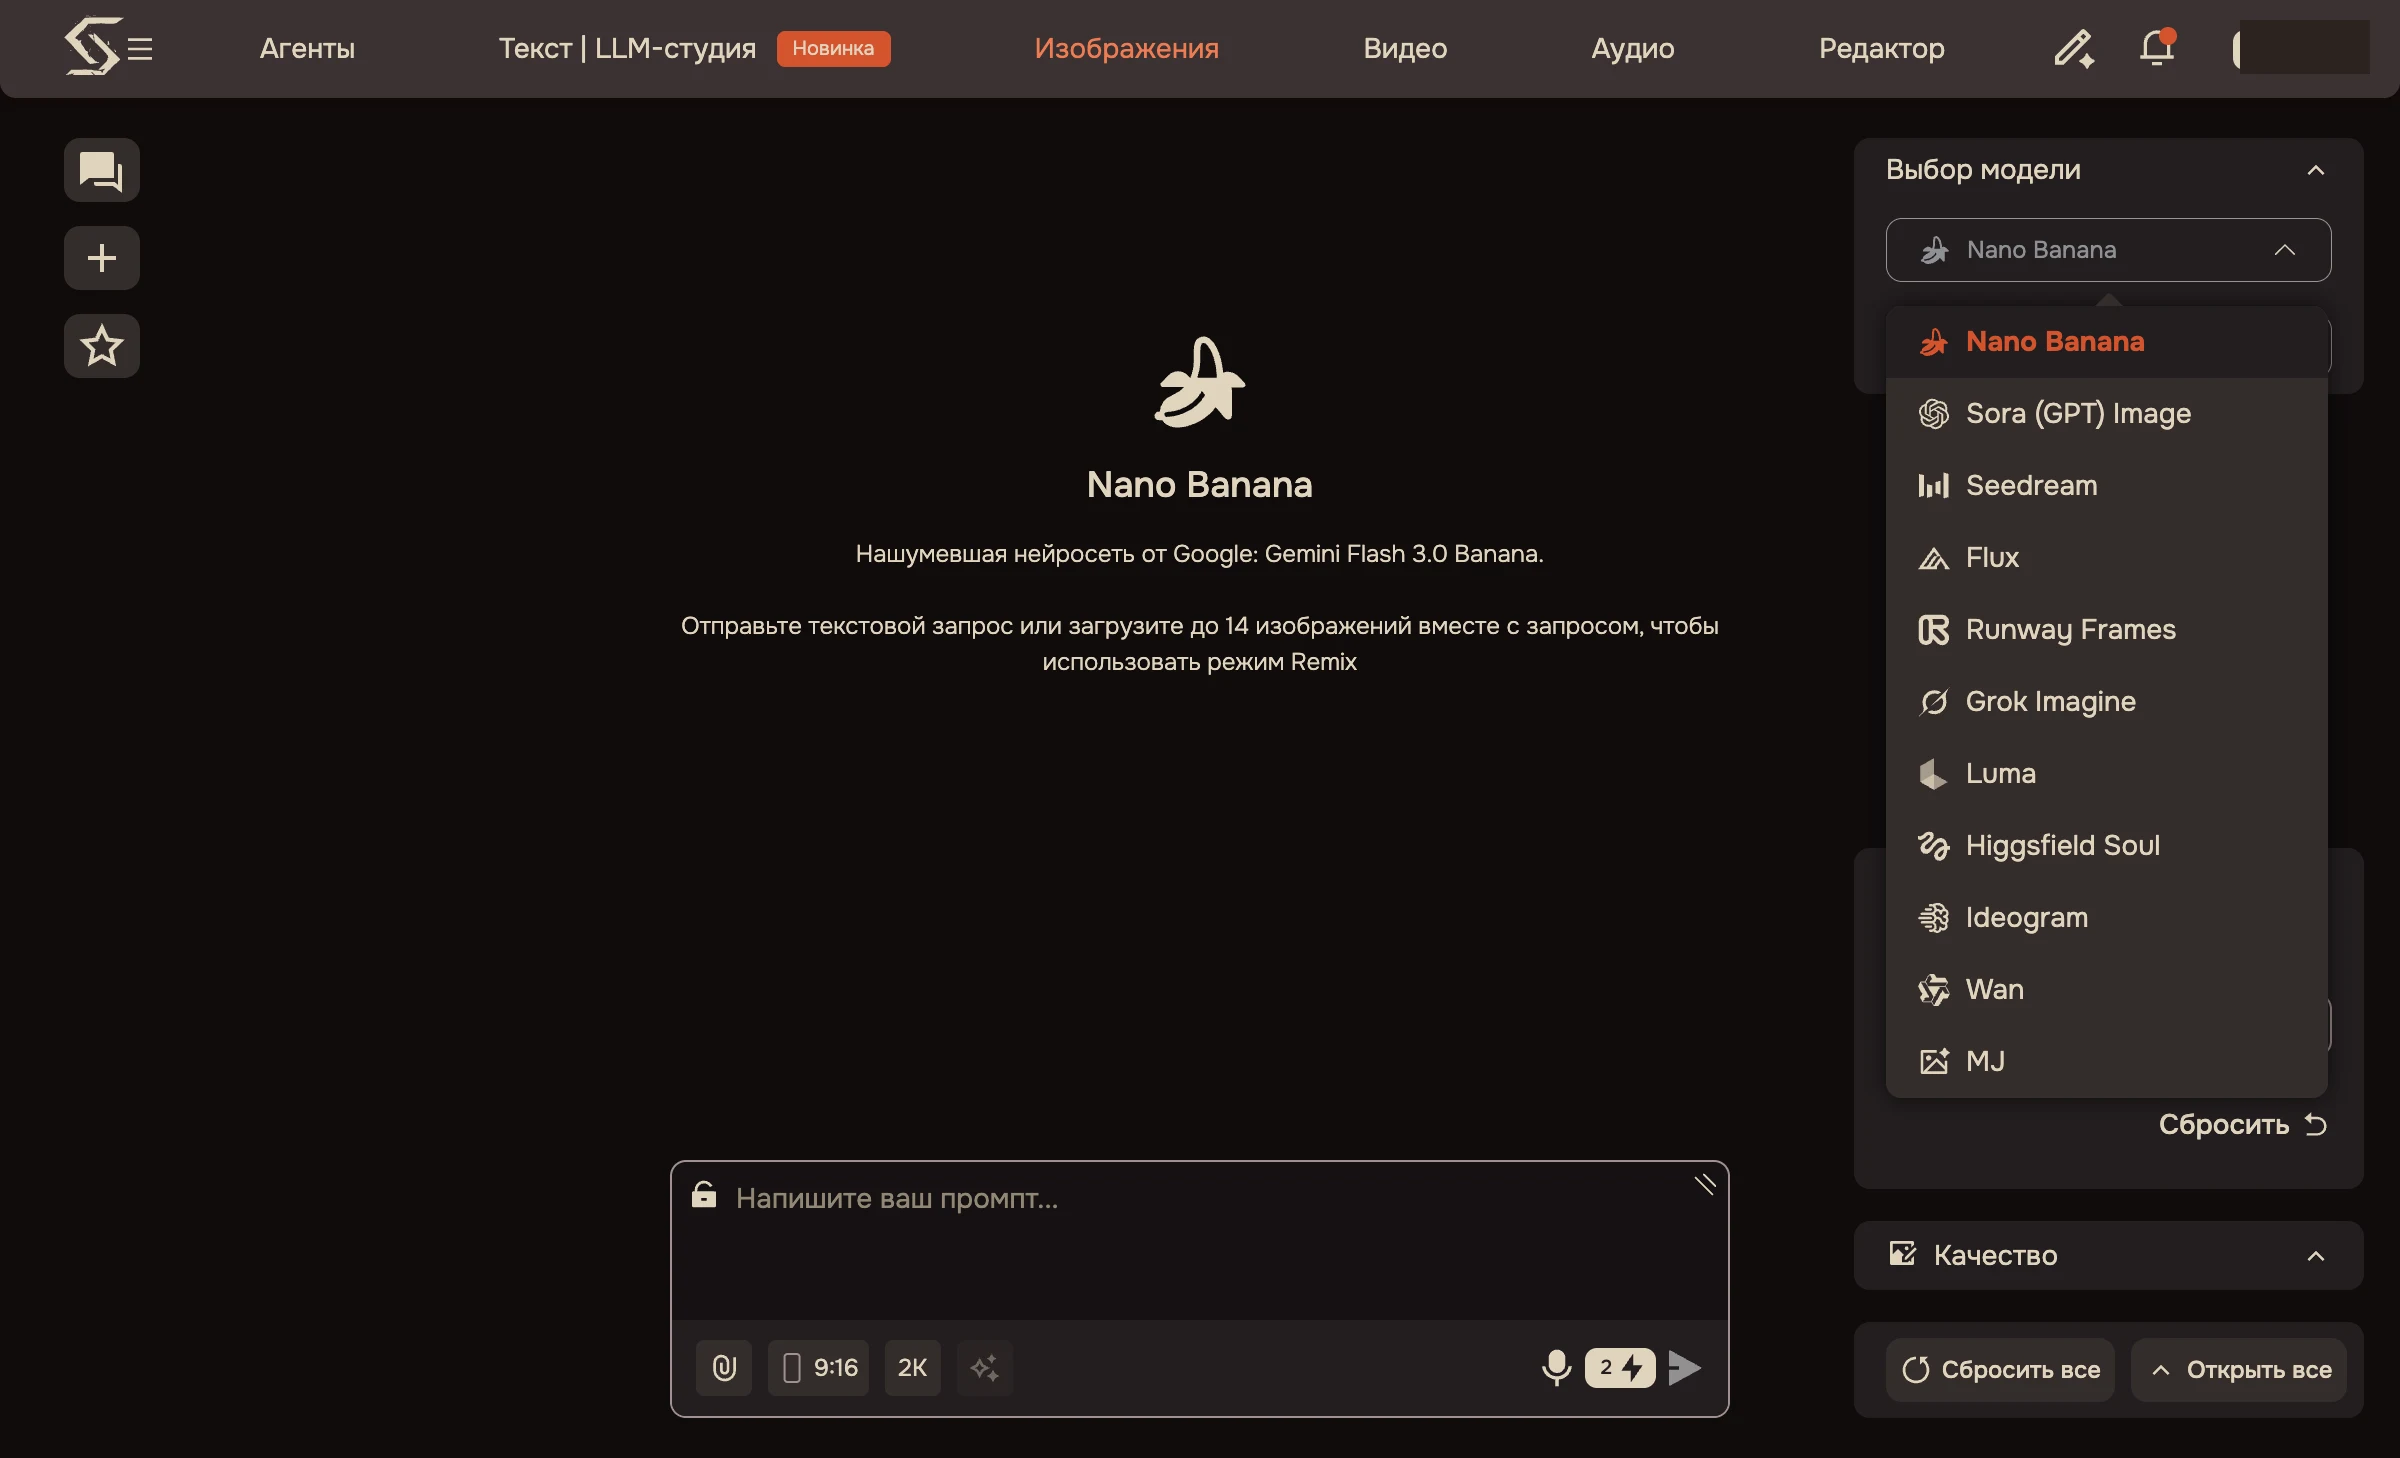The width and height of the screenshot is (2400, 1458).
Task: Click the Nano Banana heading in the center
Action: tap(1200, 485)
